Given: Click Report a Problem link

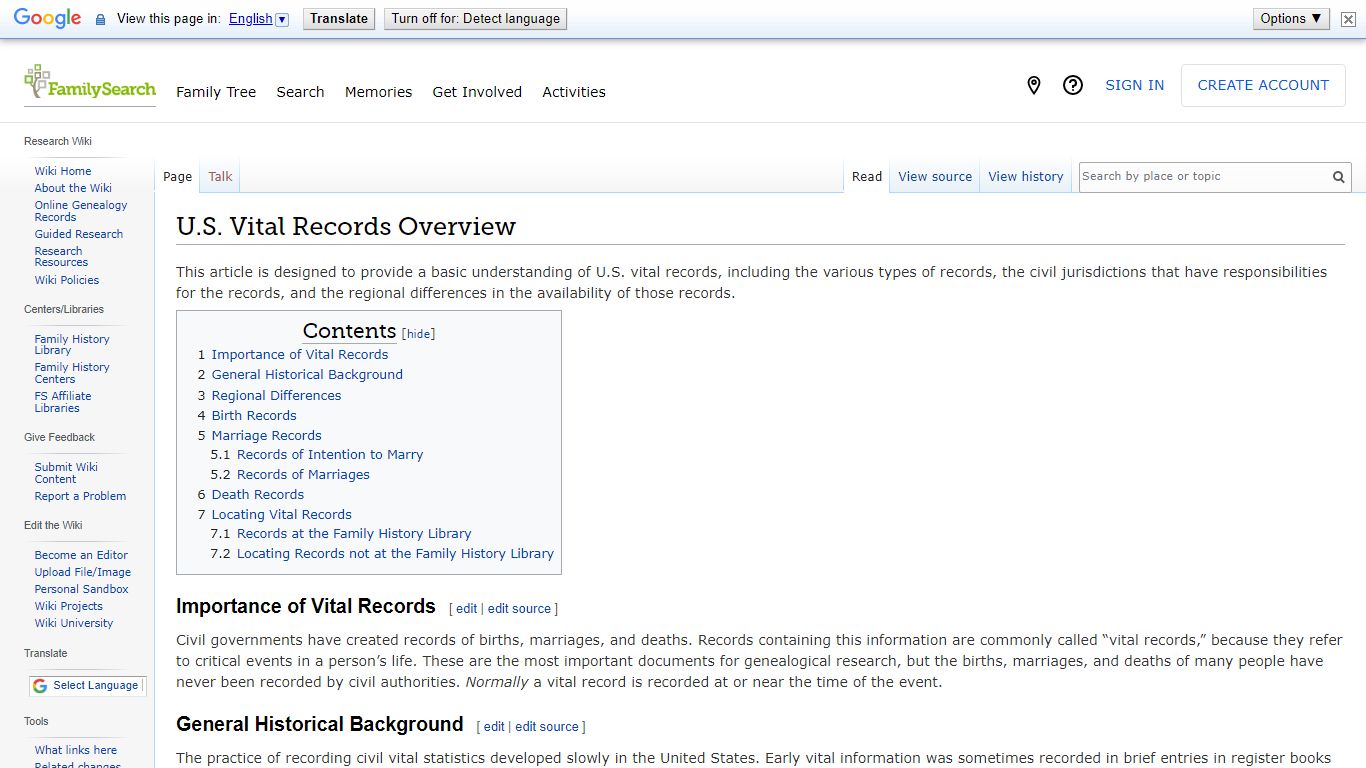Looking at the screenshot, I should pyautogui.click(x=80, y=496).
